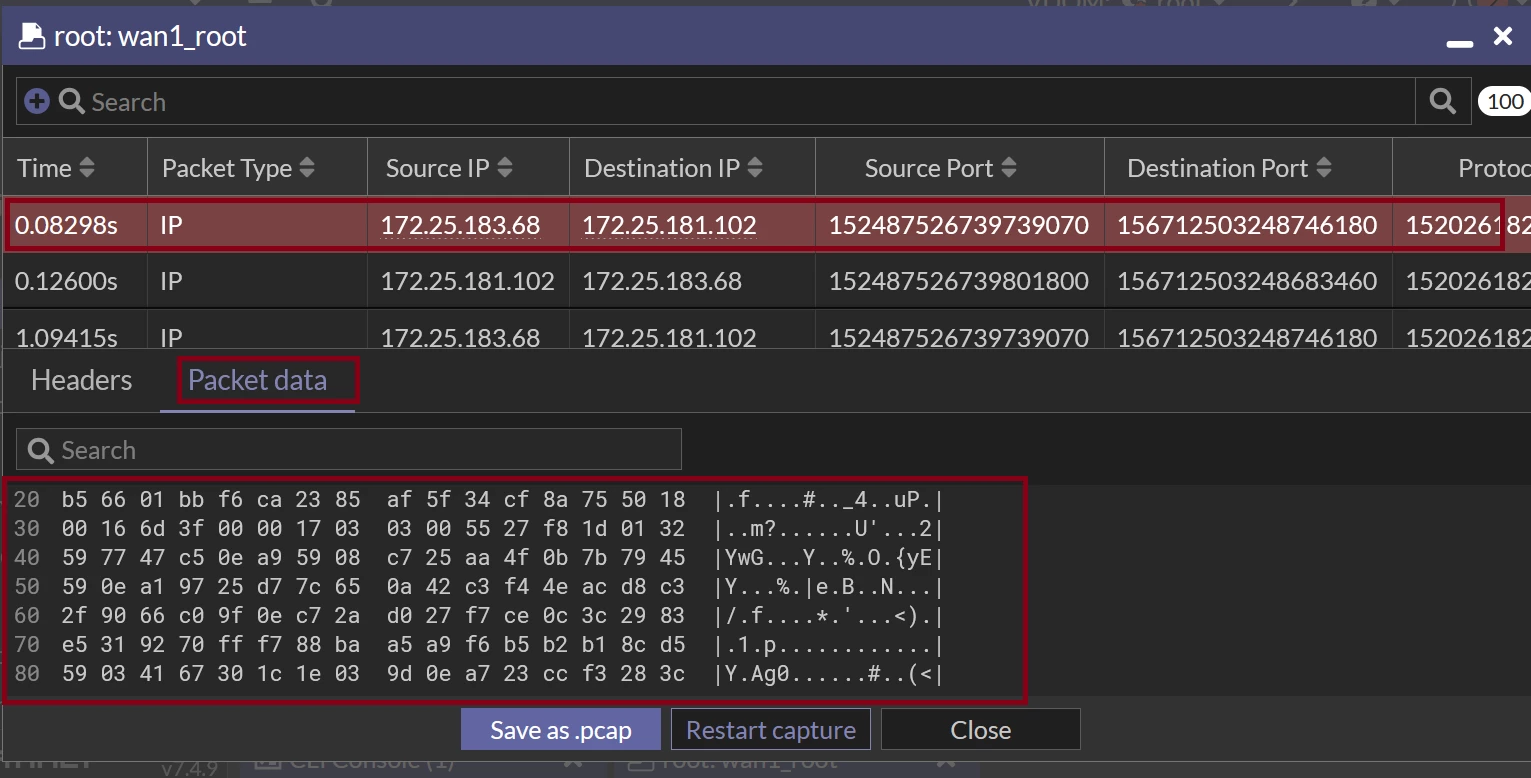The height and width of the screenshot is (778, 1531).
Task: Switch to the Headers tab
Action: coord(82,380)
